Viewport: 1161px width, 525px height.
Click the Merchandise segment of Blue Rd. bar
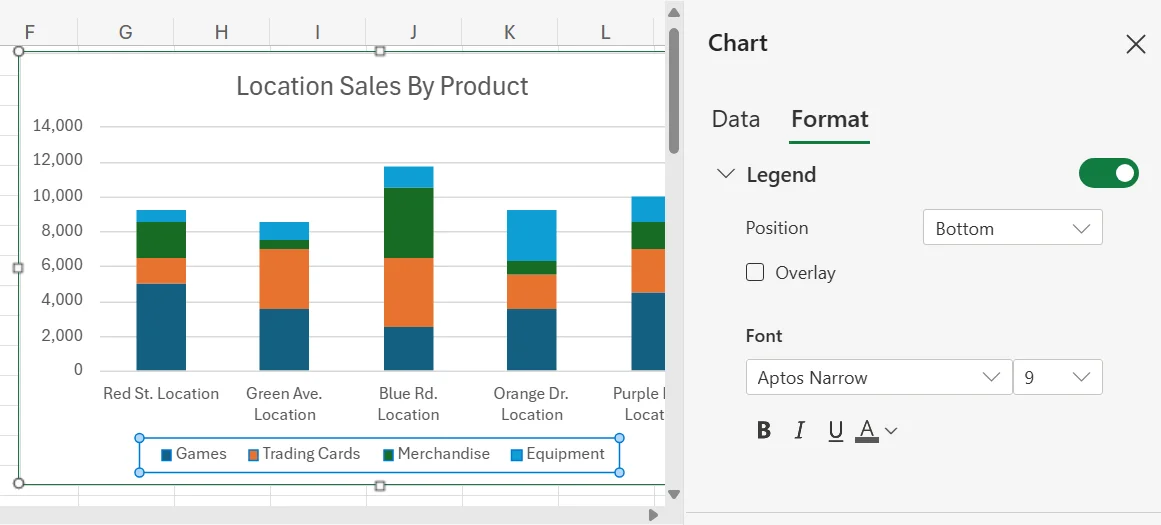[x=408, y=223]
